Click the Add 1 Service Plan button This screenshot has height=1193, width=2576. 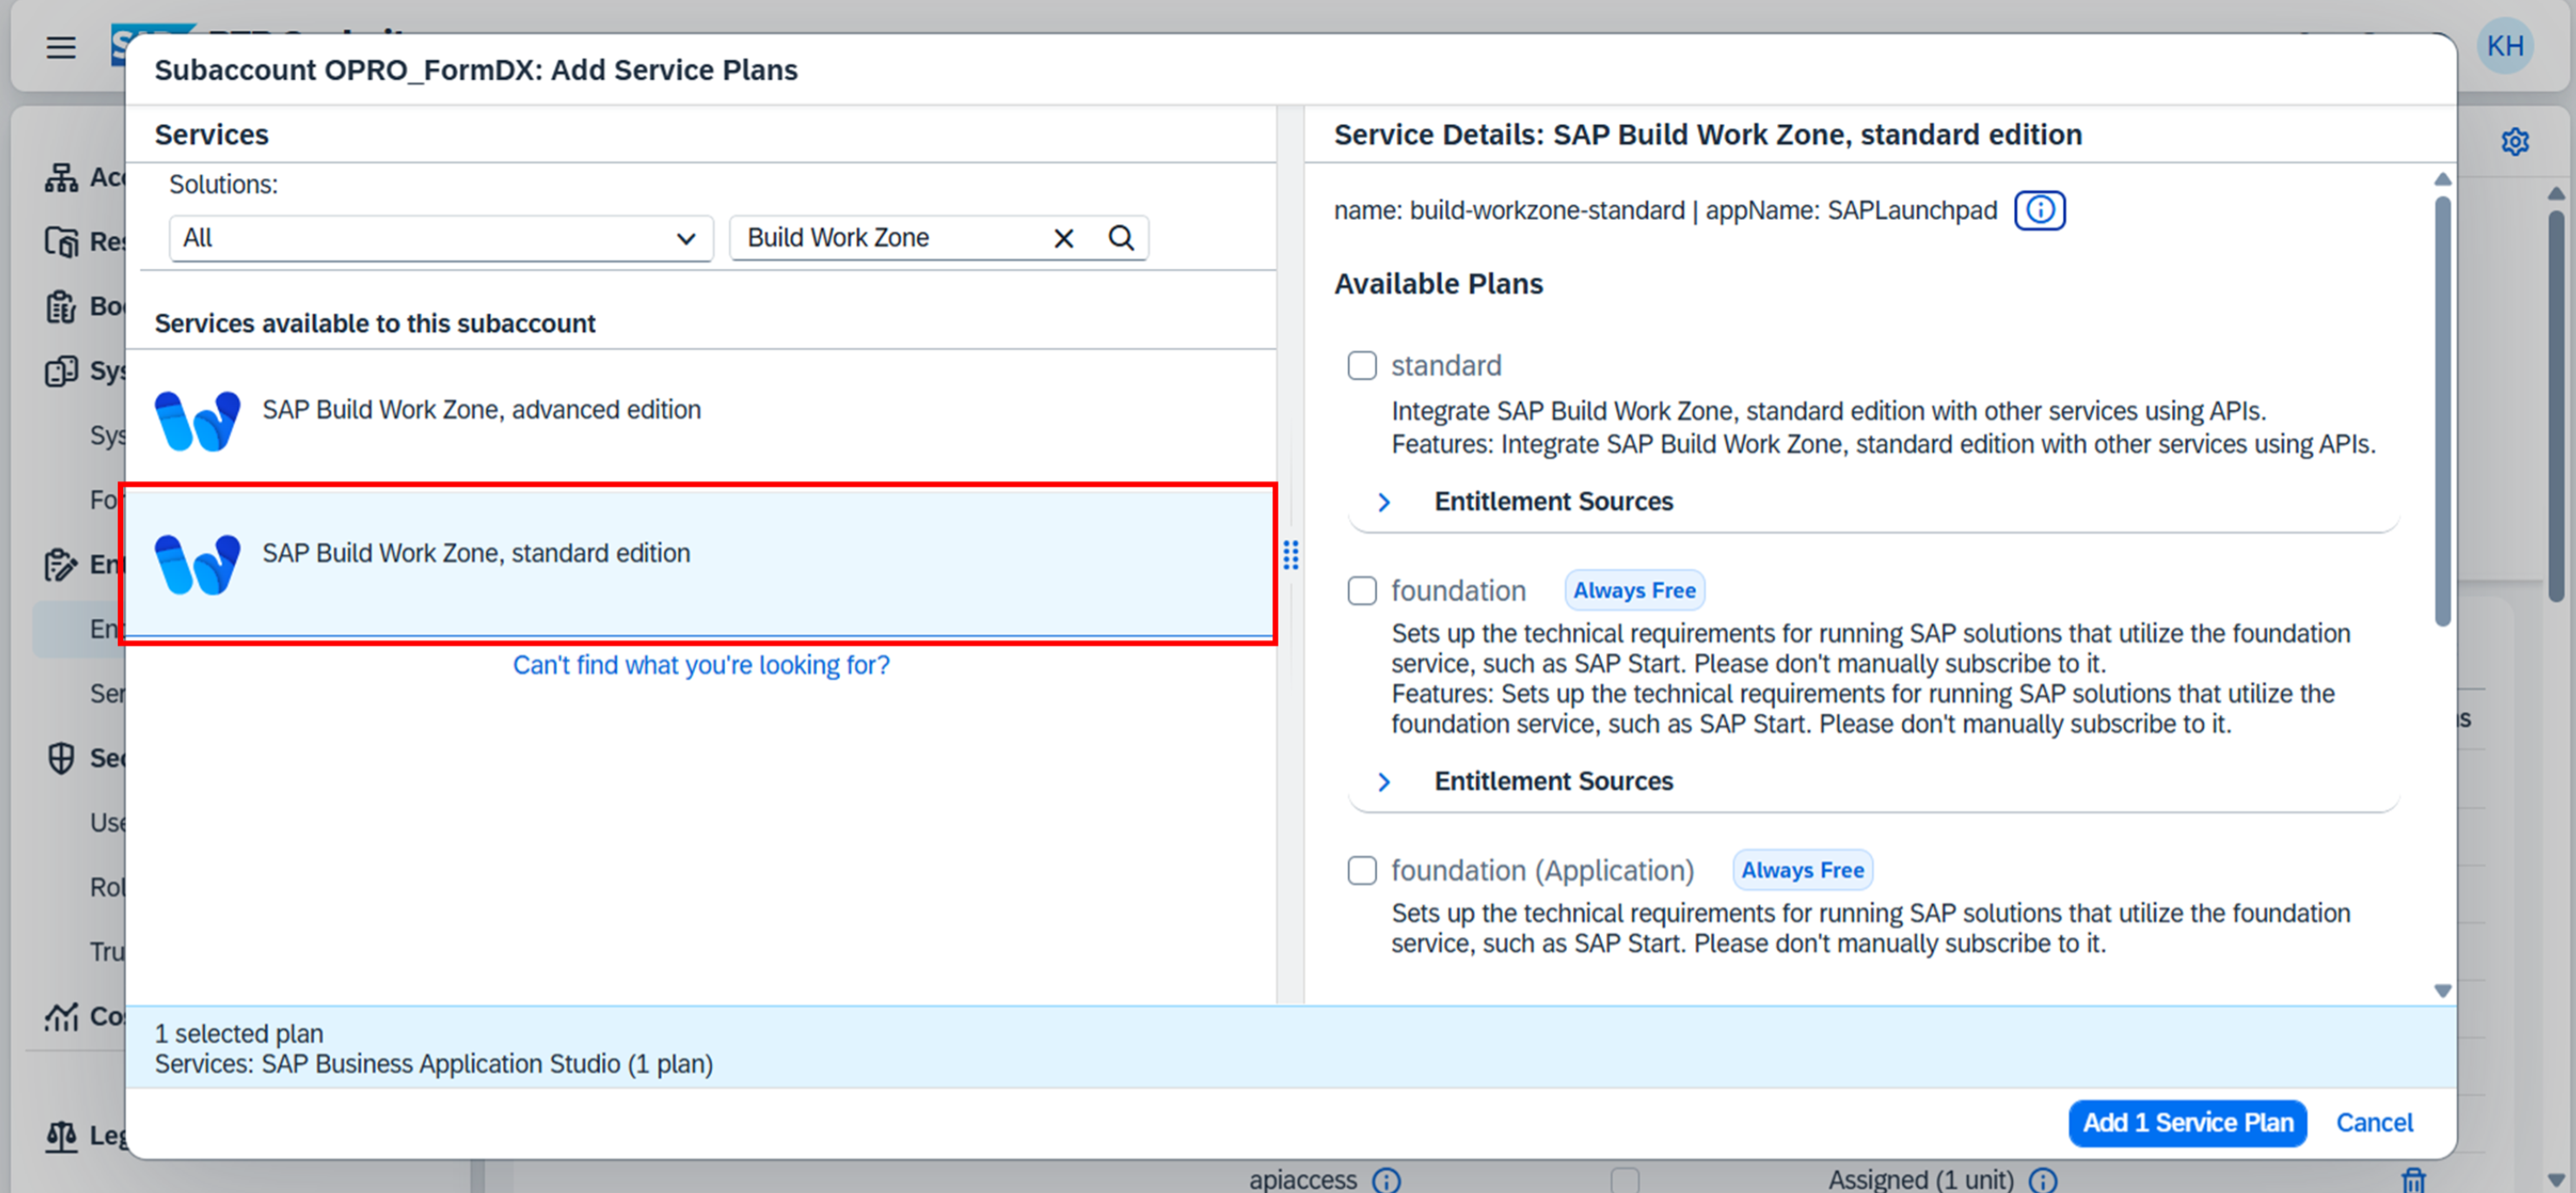(x=2187, y=1123)
